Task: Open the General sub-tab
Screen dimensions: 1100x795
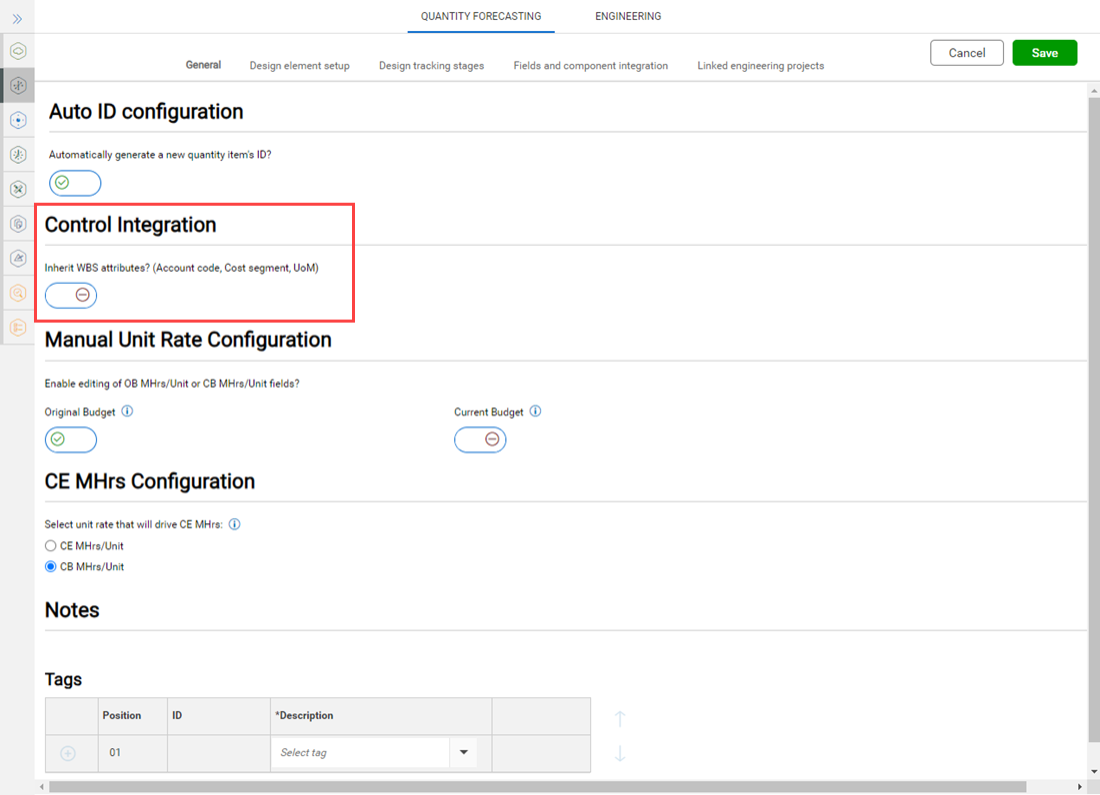Action: [x=203, y=65]
